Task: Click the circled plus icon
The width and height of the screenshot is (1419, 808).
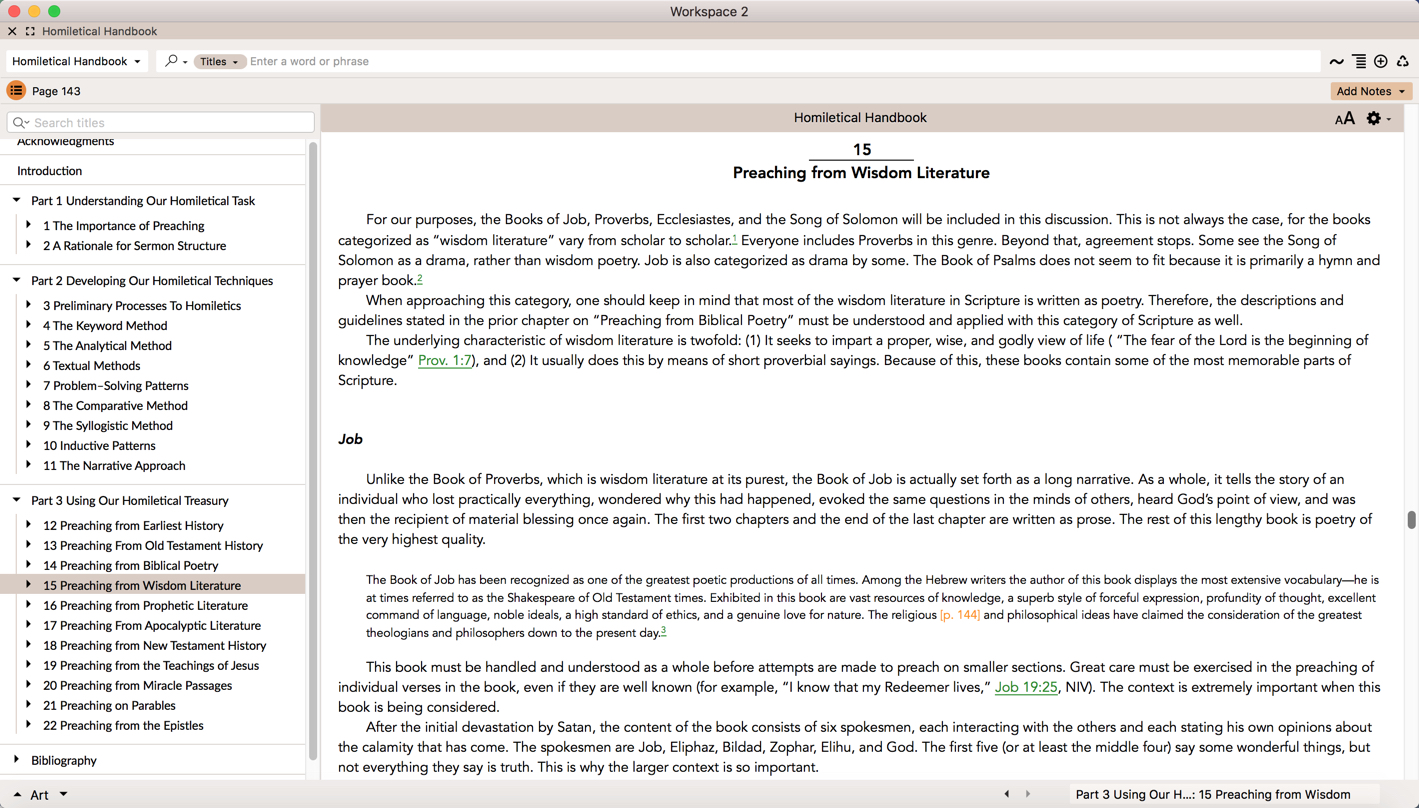Action: pos(1381,62)
